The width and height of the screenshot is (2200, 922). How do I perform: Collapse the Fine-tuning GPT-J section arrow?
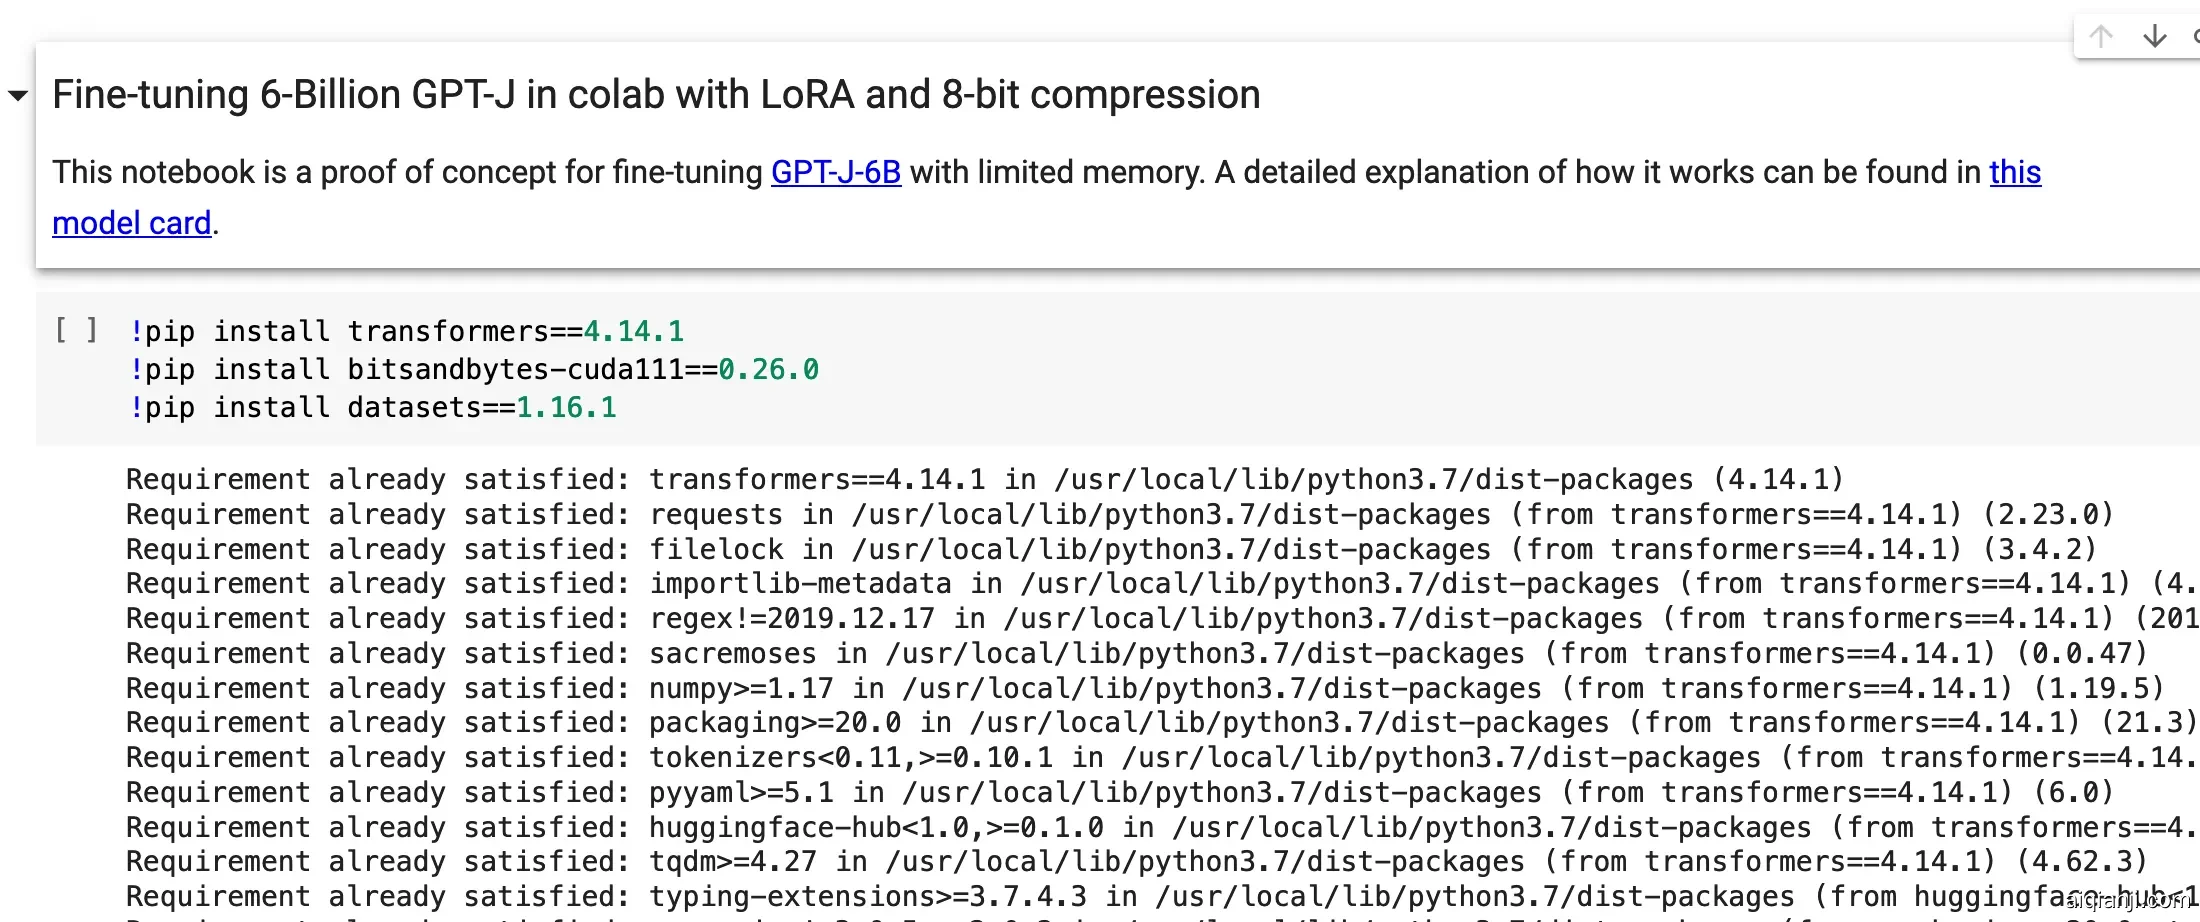pos(17,96)
